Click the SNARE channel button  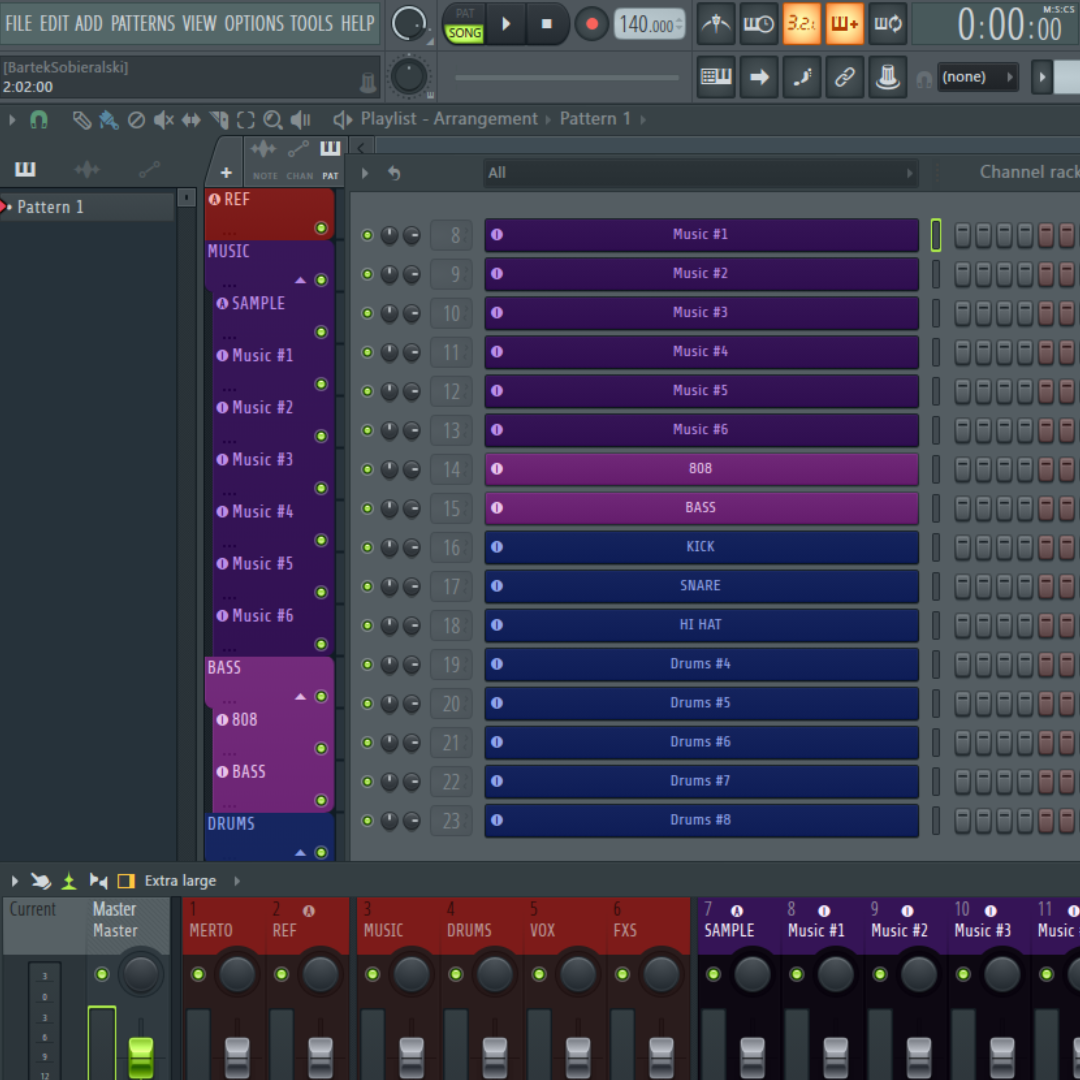click(701, 586)
